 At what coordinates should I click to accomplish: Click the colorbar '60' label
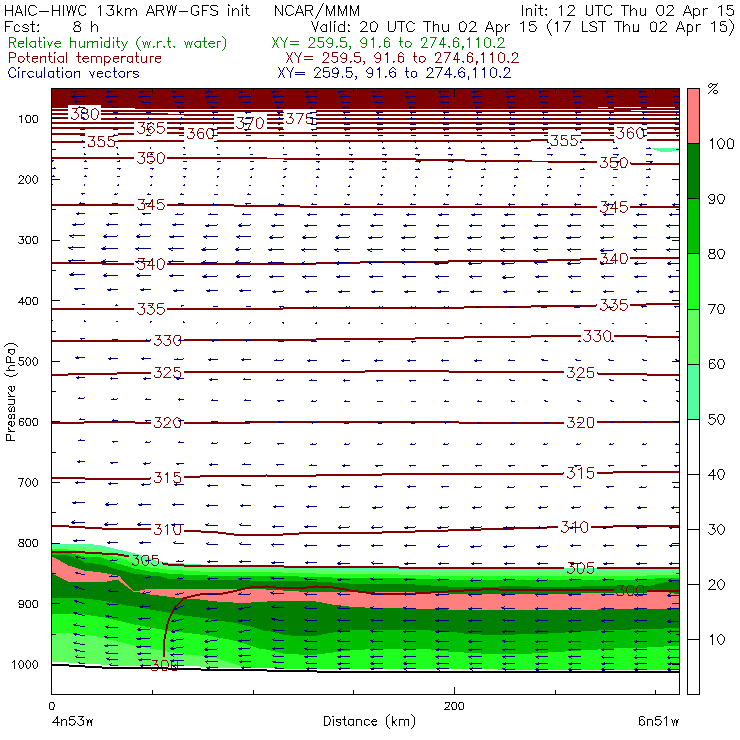[x=716, y=364]
